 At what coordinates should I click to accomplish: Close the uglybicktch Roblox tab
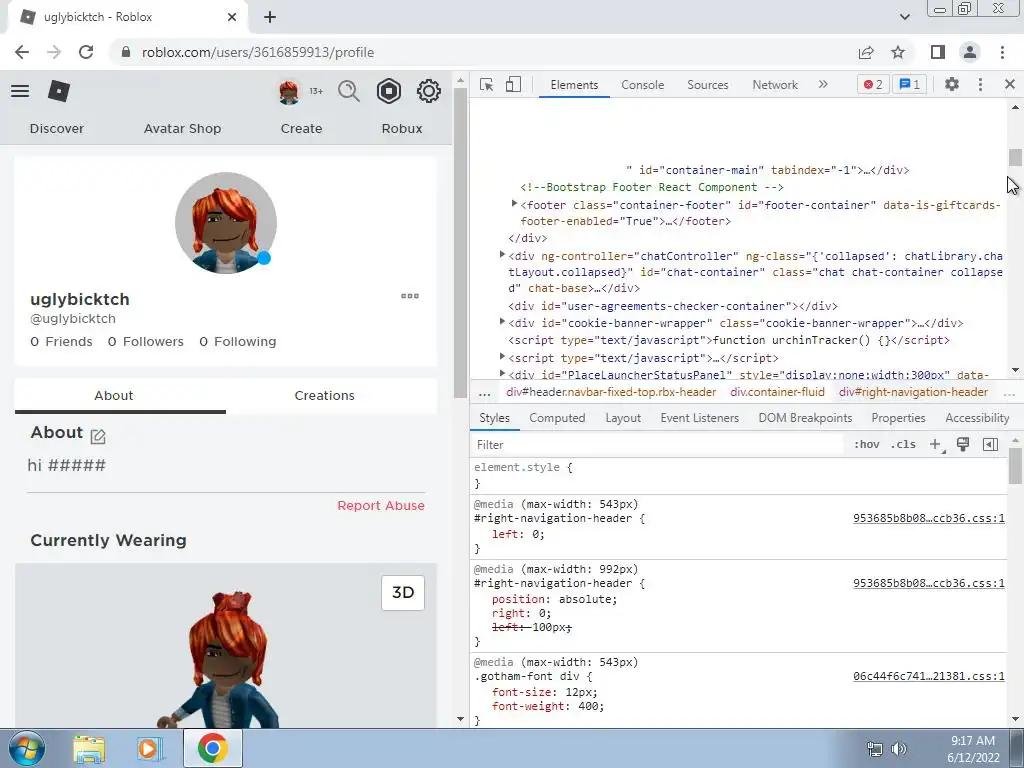[232, 17]
